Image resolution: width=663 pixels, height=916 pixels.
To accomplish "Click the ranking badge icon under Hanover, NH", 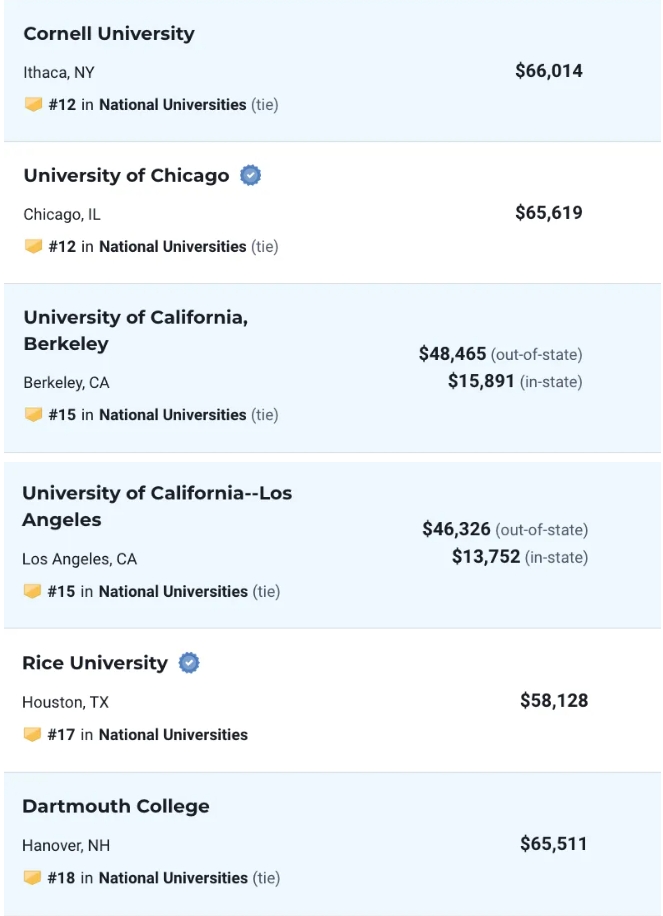I will pos(33,878).
